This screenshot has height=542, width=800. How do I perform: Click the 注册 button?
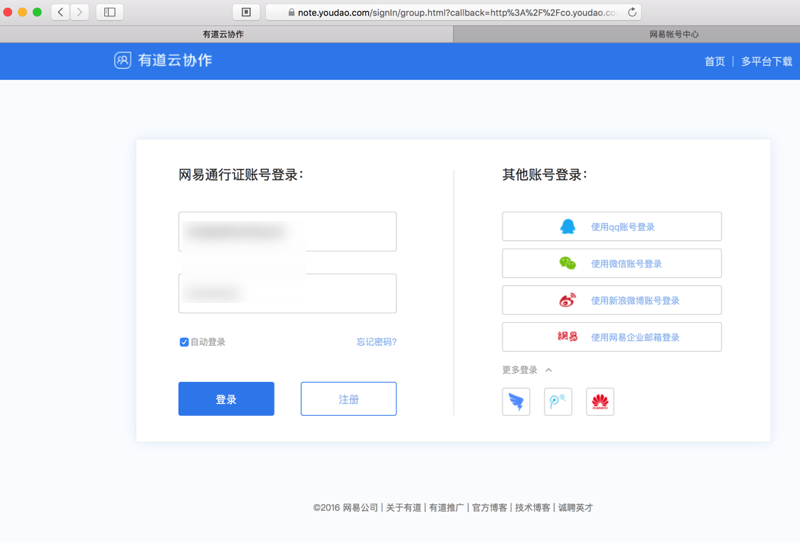[x=348, y=399]
